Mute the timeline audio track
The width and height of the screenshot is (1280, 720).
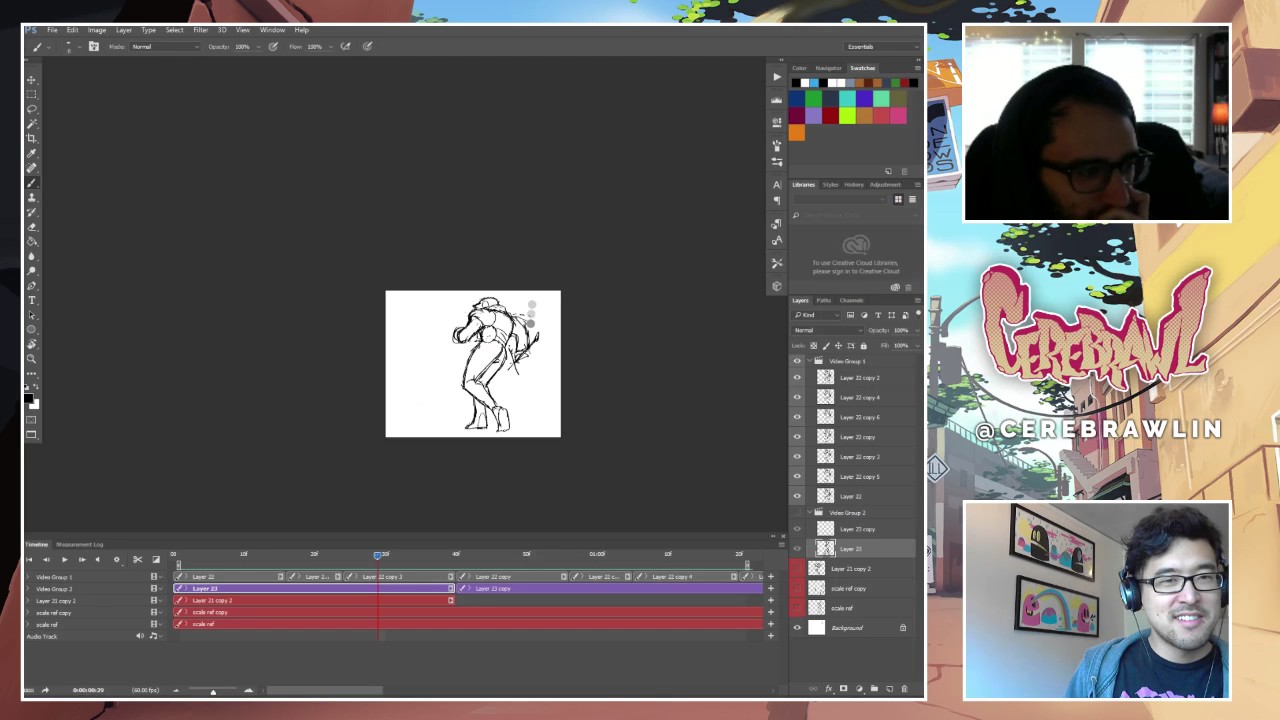140,636
